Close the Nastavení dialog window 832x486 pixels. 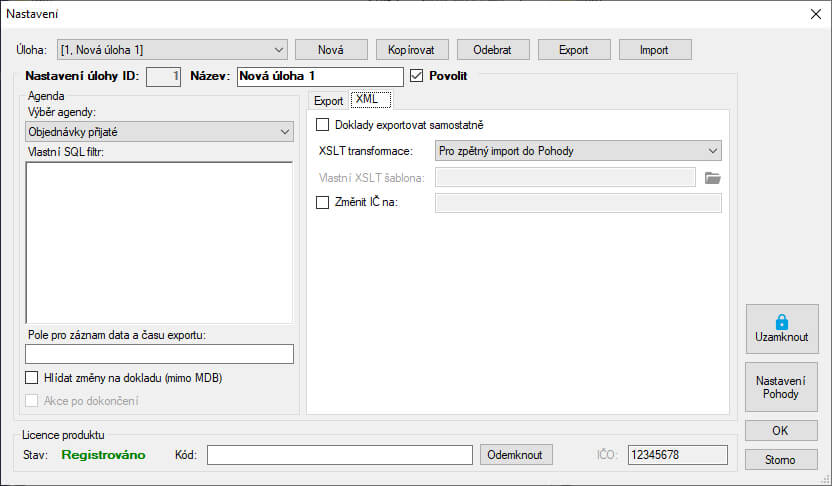coord(814,13)
